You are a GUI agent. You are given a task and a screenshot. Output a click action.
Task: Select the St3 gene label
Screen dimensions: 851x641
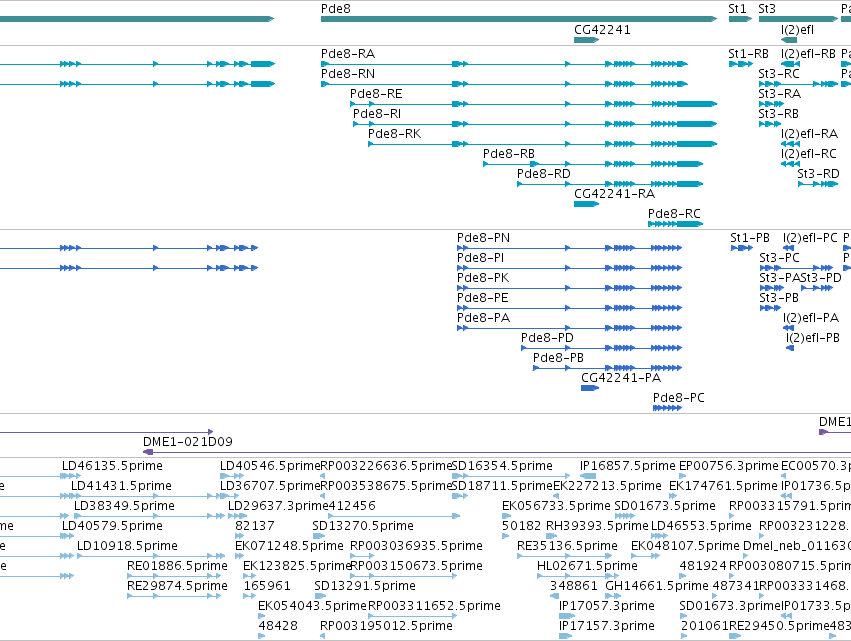coord(767,9)
